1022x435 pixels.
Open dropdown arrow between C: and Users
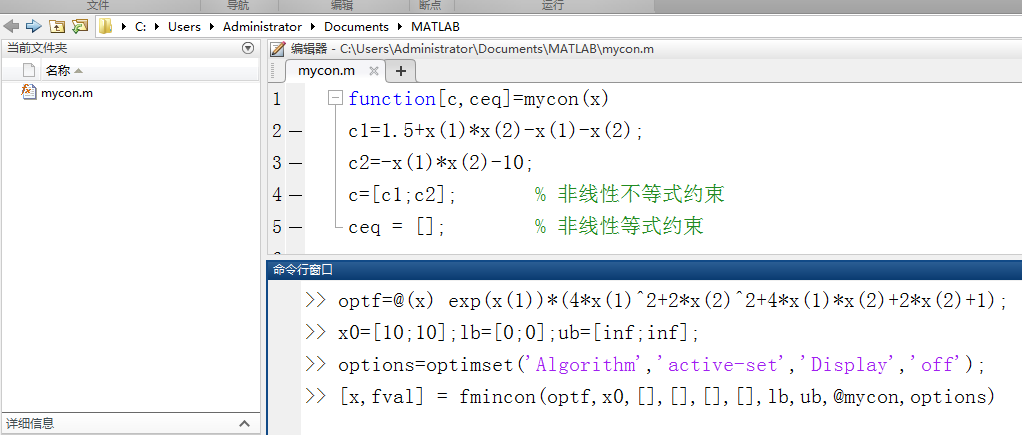pyautogui.click(x=157, y=27)
